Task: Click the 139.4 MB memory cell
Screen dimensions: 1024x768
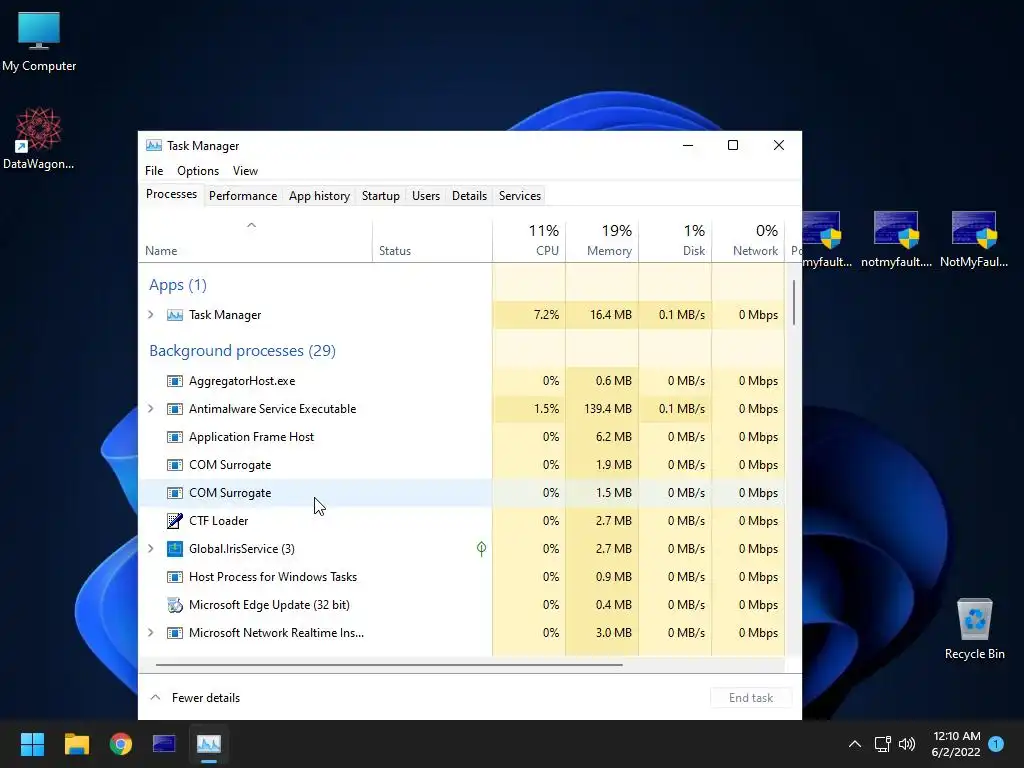Action: 602,409
